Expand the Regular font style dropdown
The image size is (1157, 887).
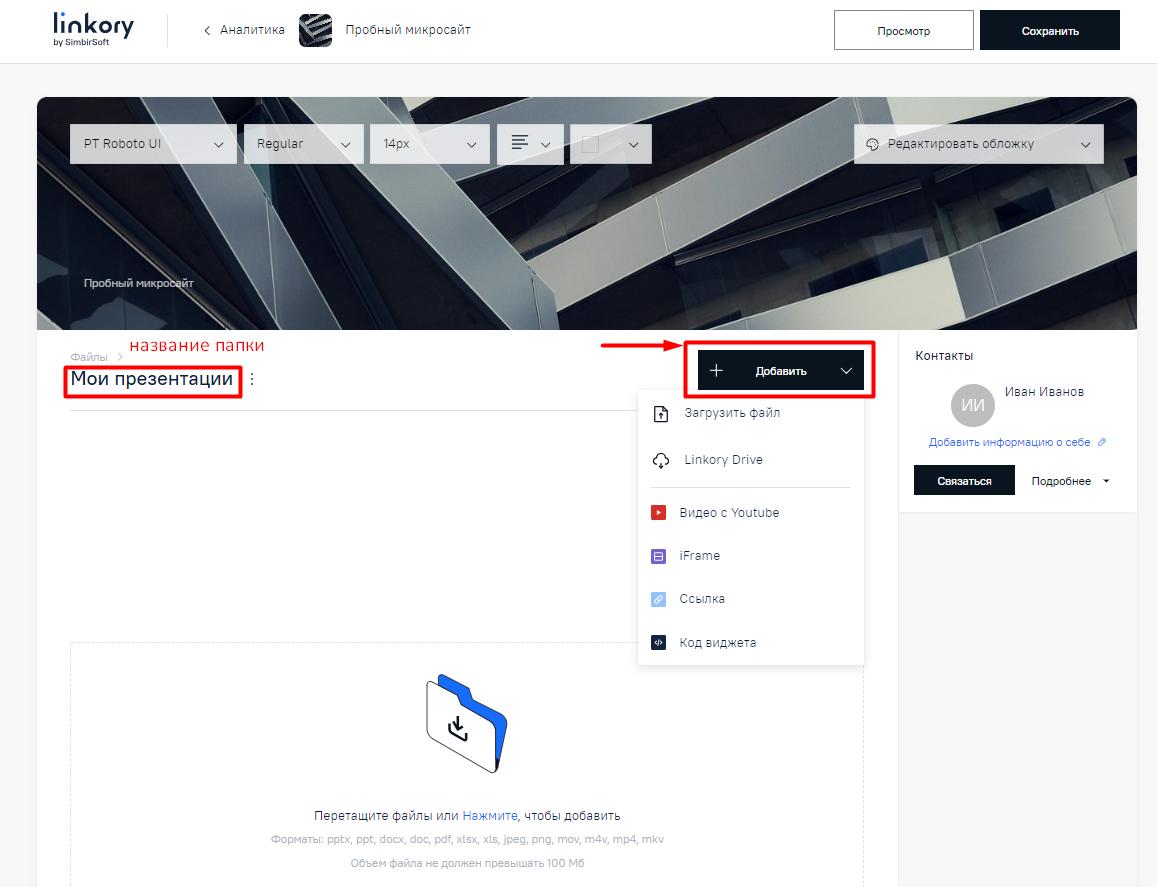click(304, 144)
